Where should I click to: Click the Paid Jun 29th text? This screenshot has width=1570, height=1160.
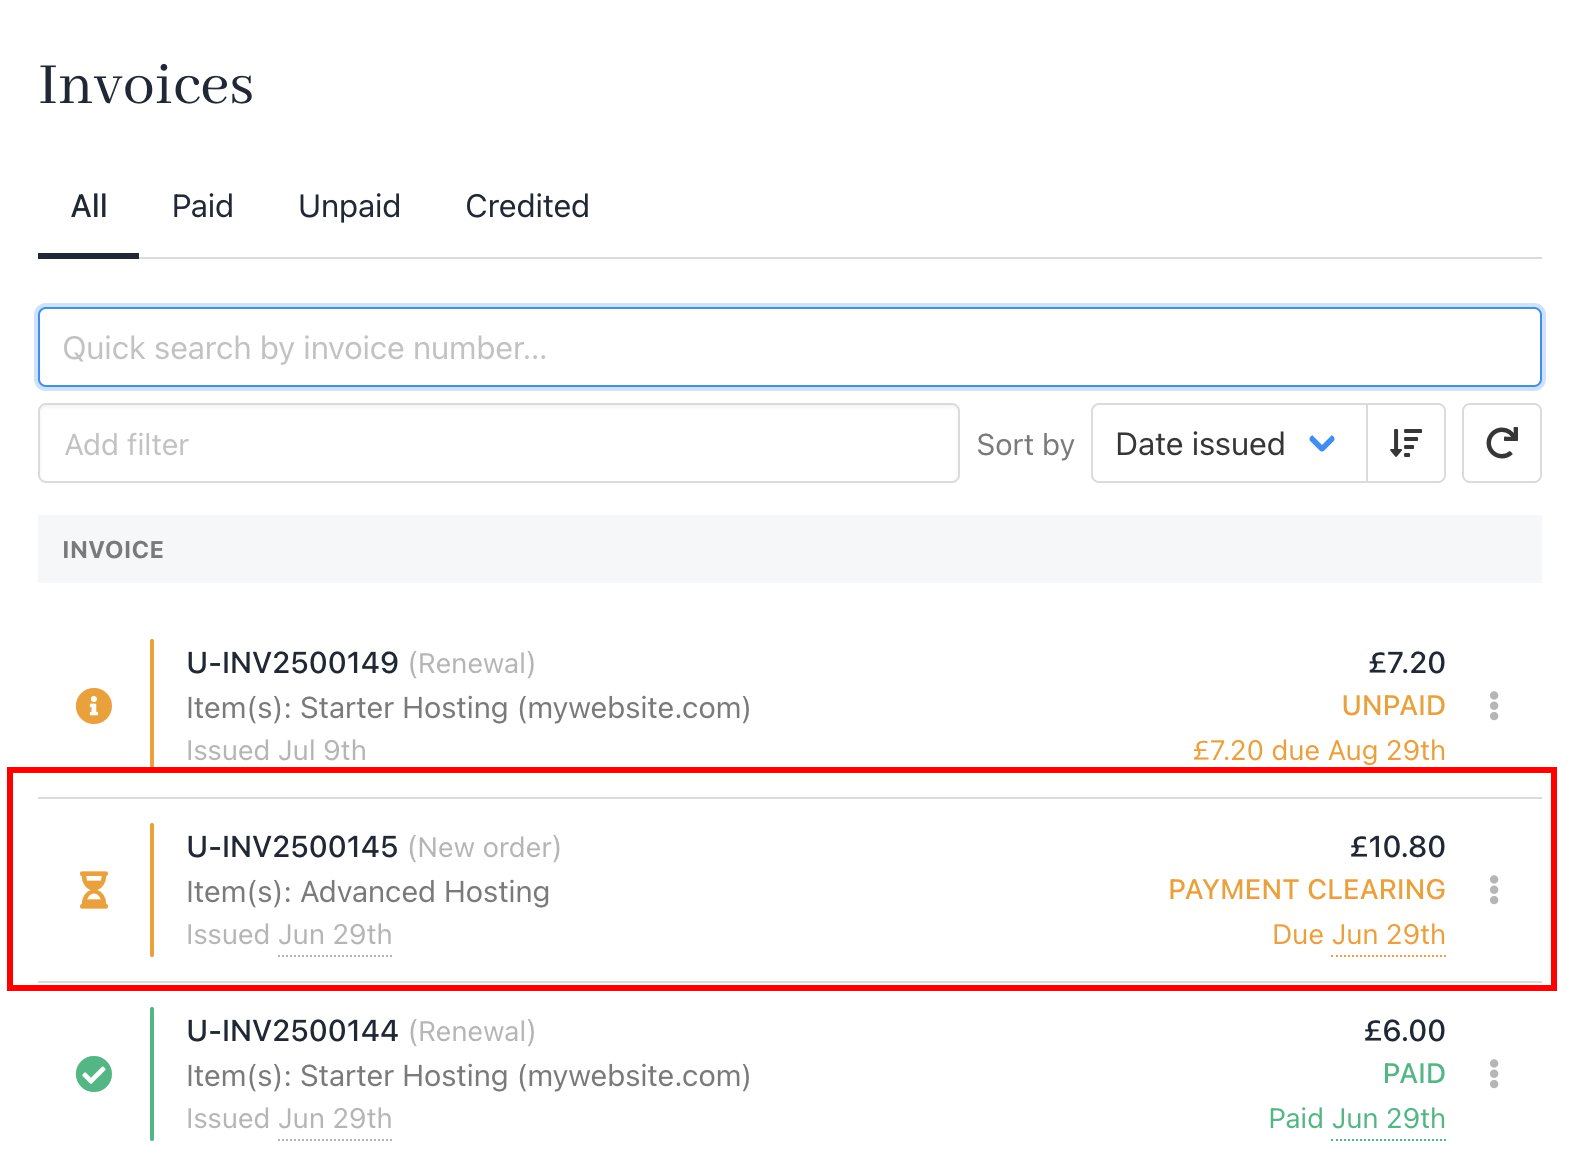[1357, 1118]
